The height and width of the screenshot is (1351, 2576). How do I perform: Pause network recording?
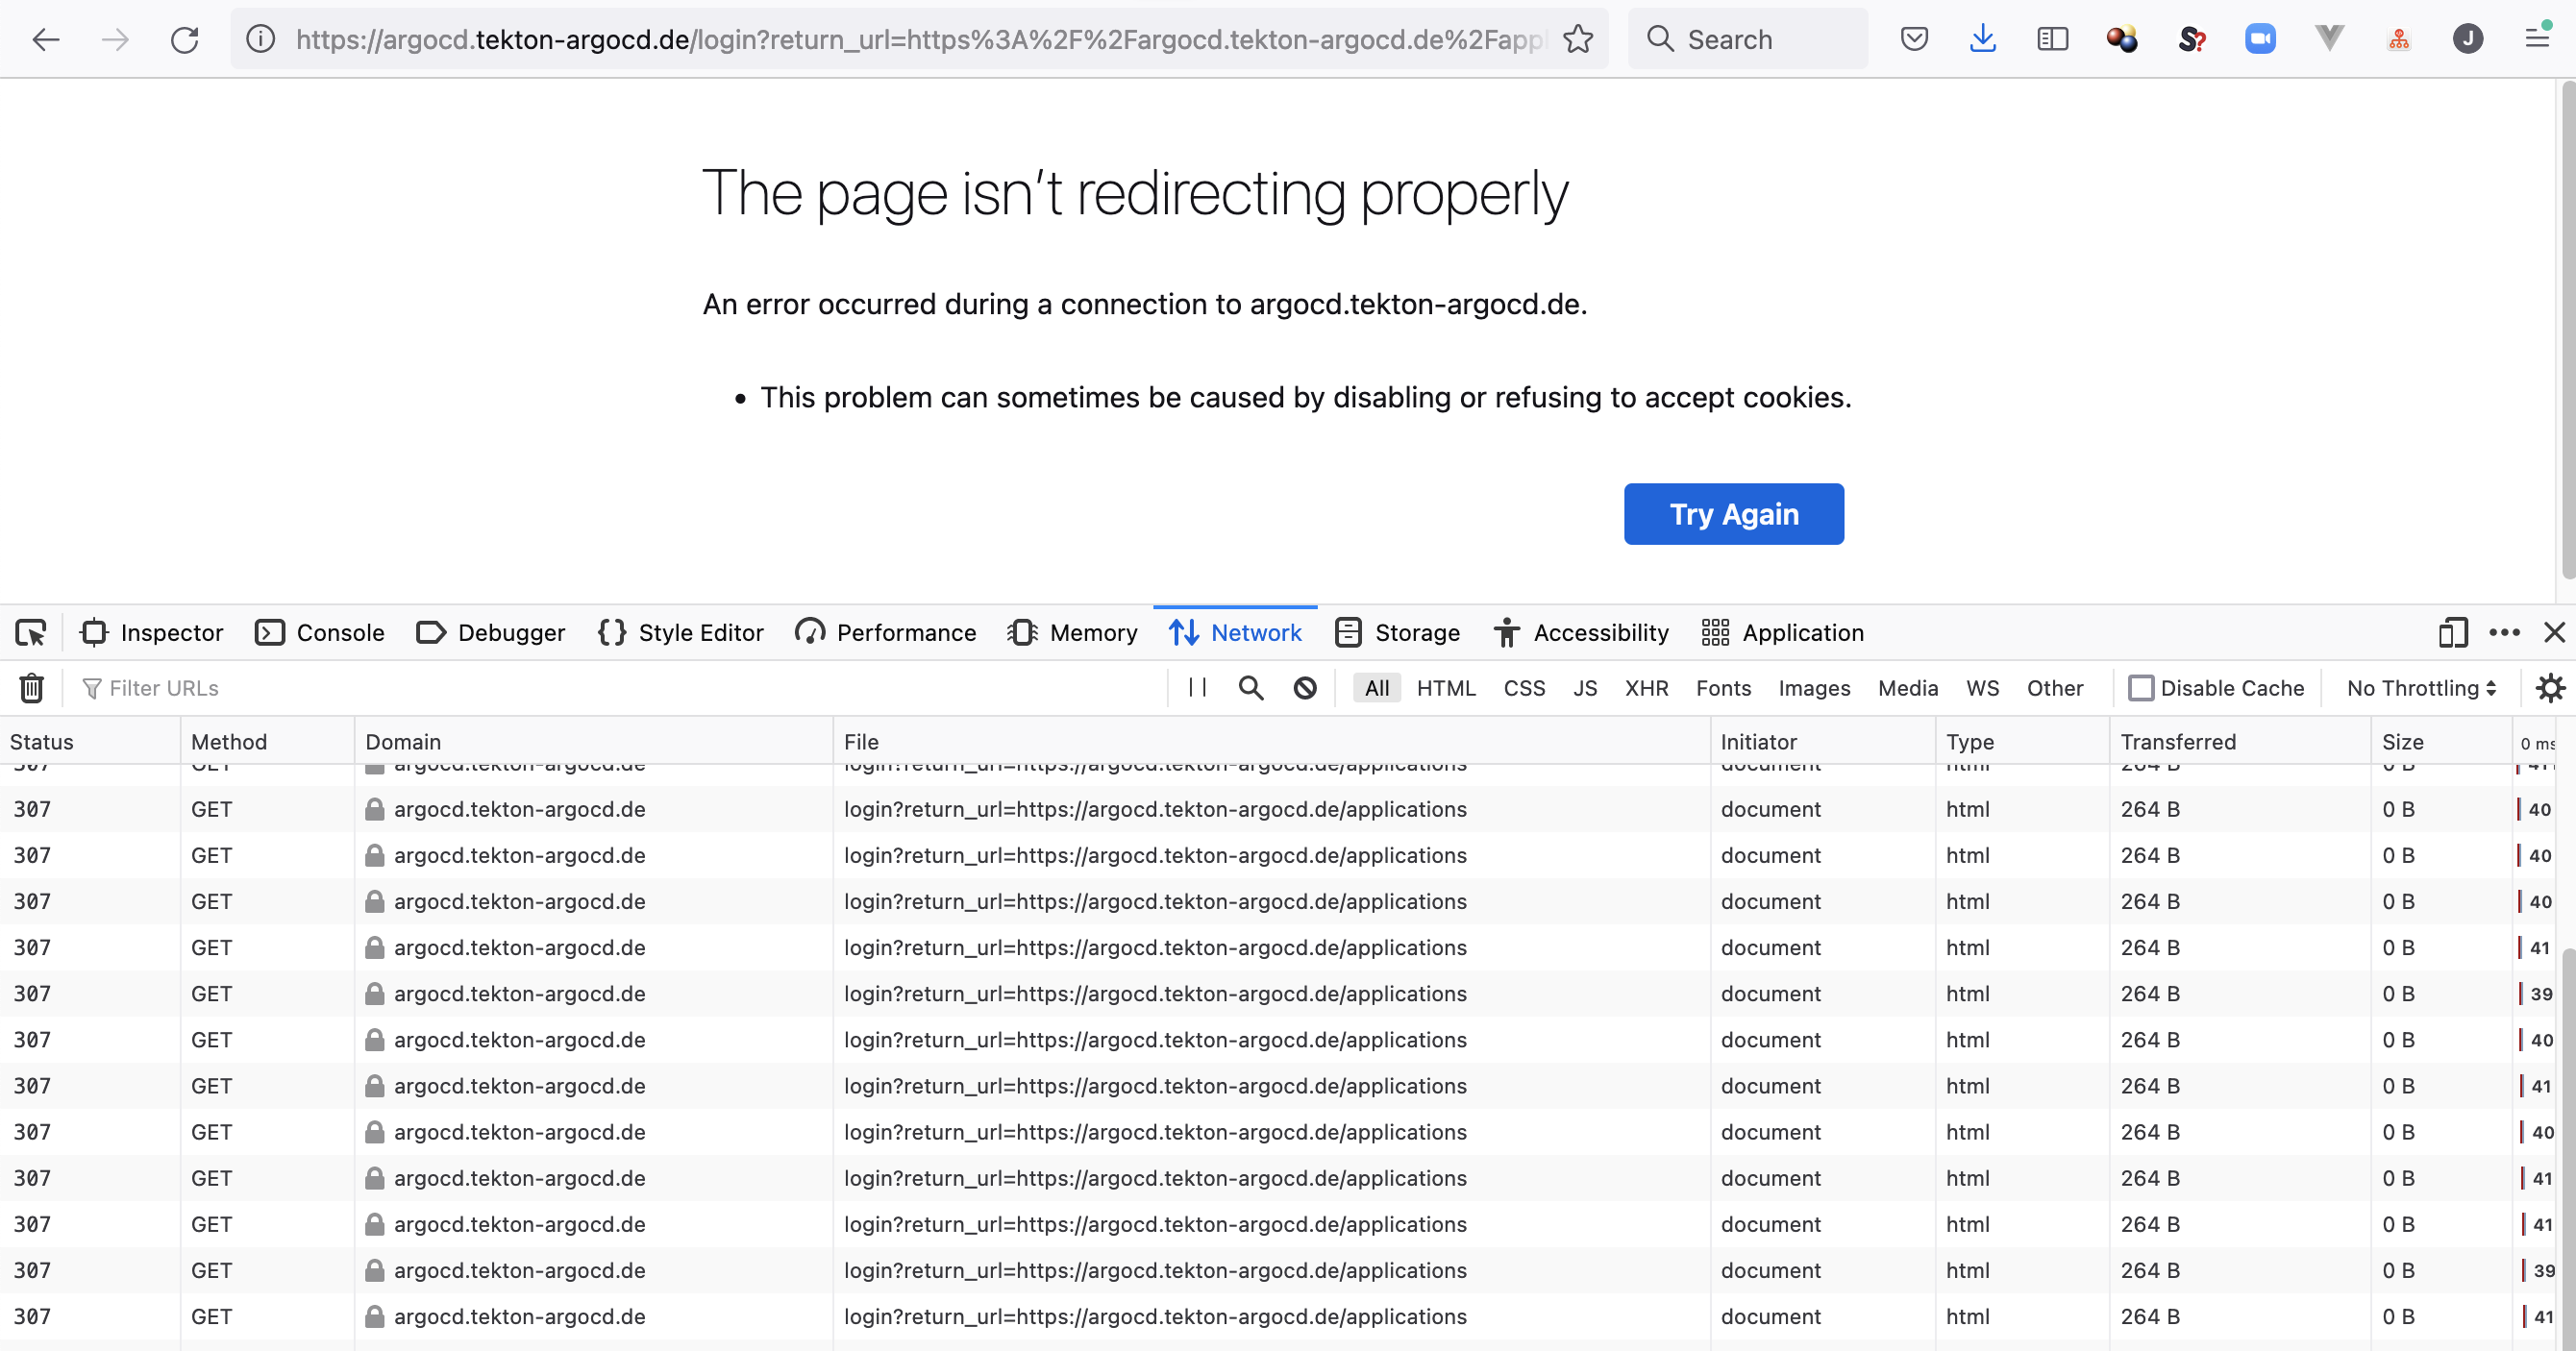pyautogui.click(x=1197, y=688)
